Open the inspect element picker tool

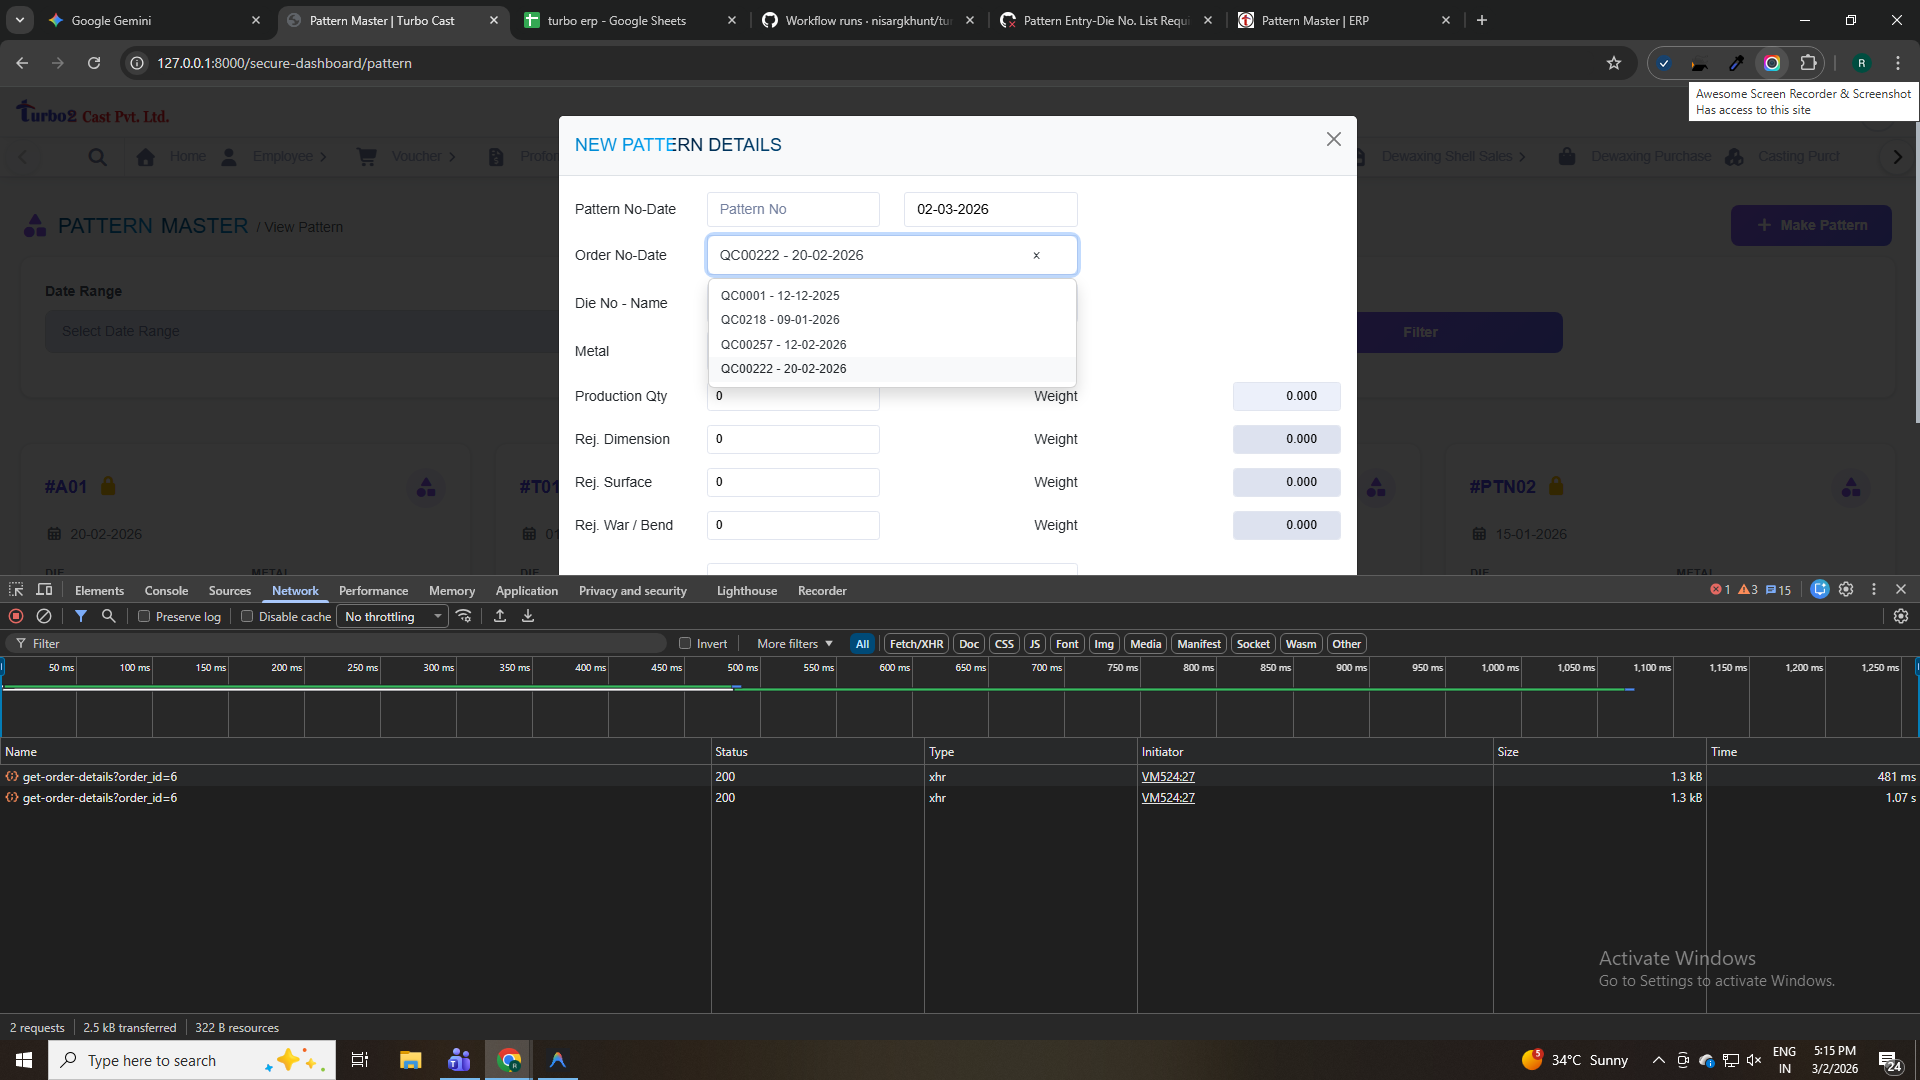click(x=16, y=590)
